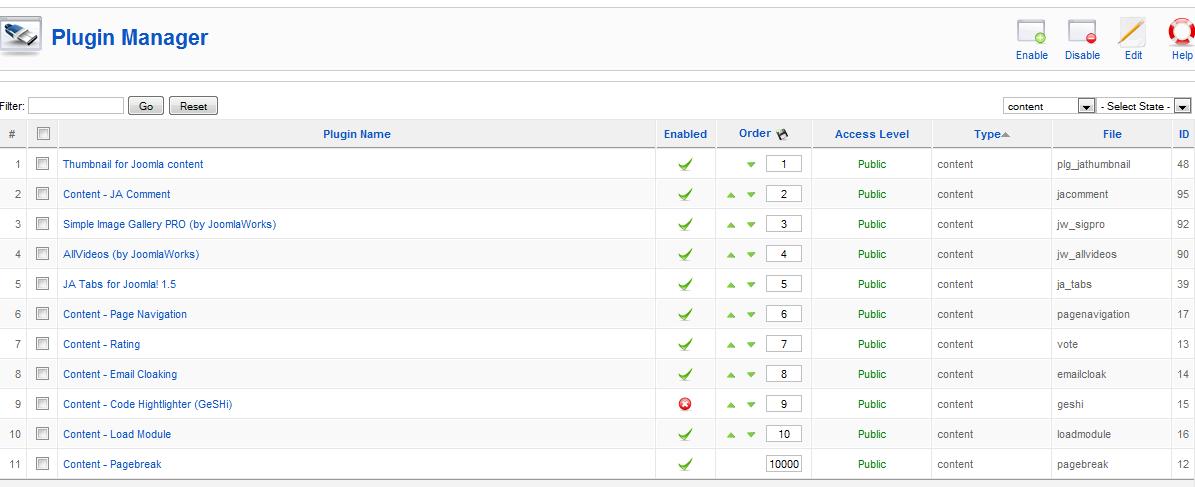This screenshot has width=1195, height=487.
Task: Move Code Hightlighter (GeSHi) up
Action: [731, 404]
